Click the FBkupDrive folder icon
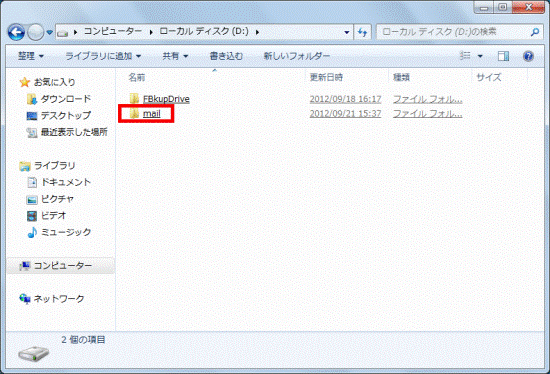Image resolution: width=550 pixels, height=374 pixels. click(134, 99)
